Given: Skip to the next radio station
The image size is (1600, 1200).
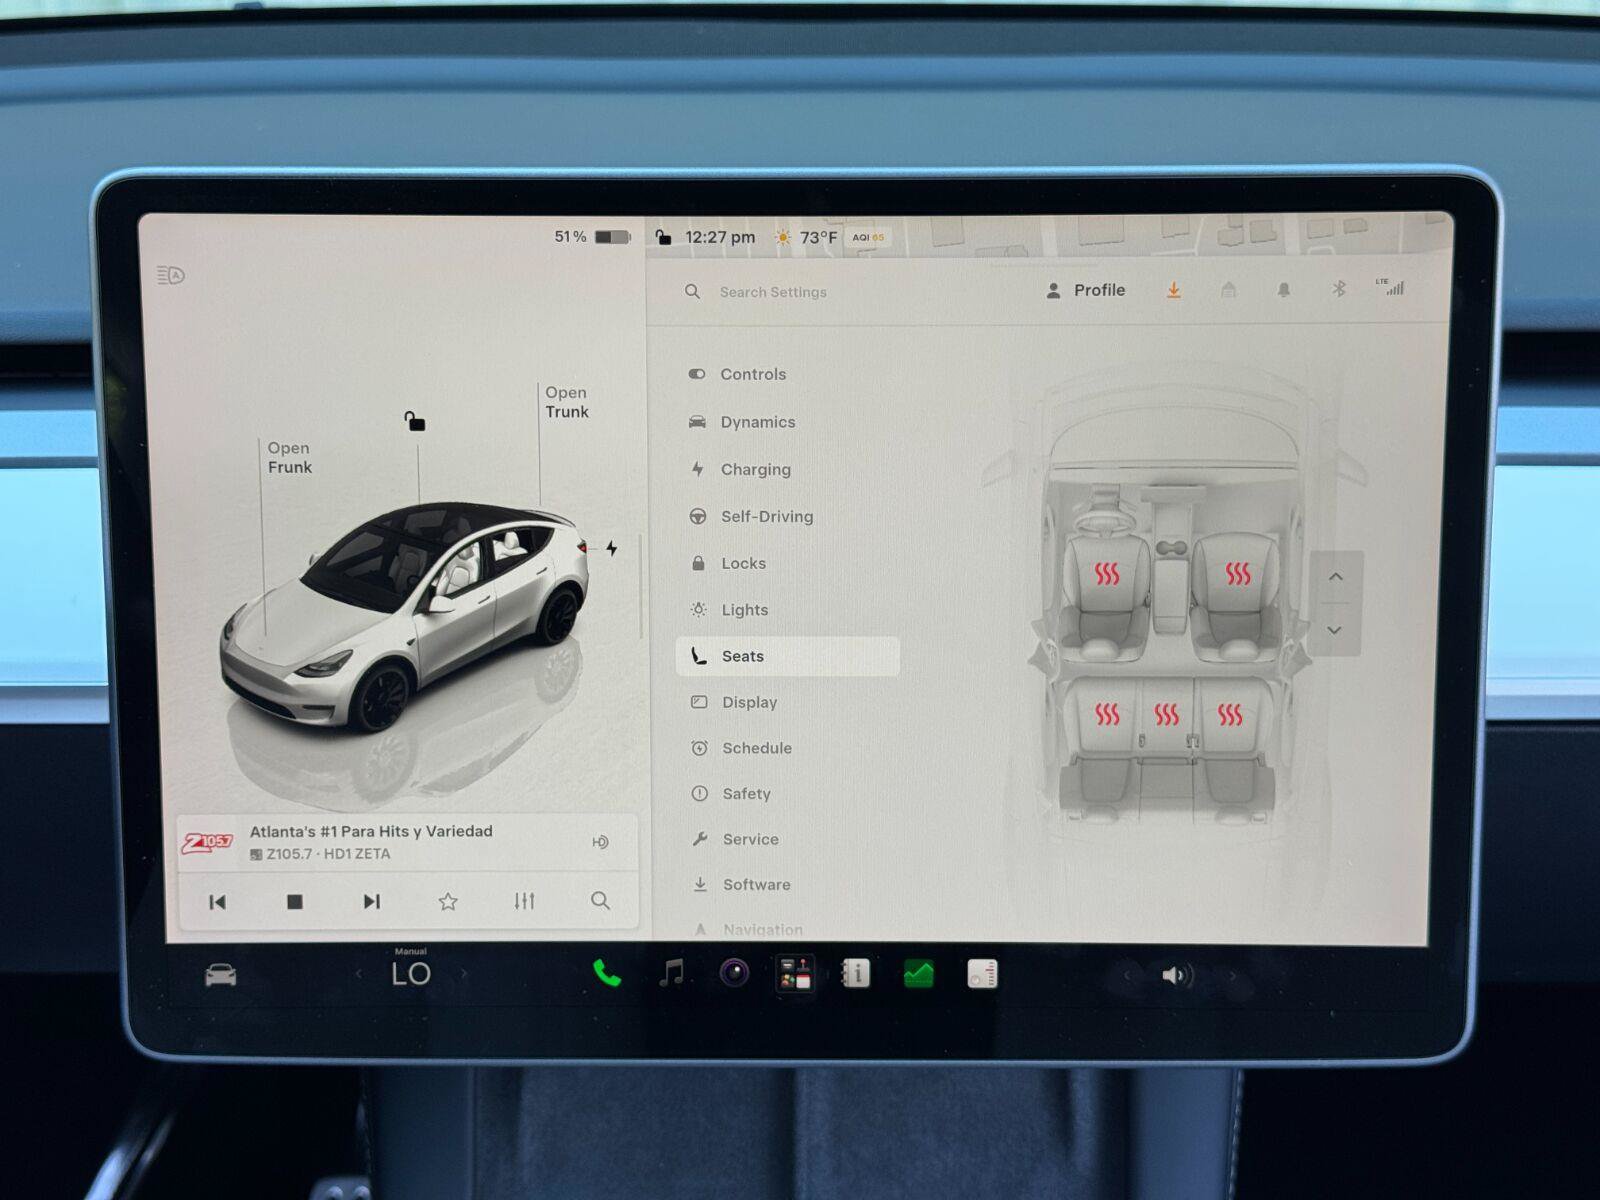Looking at the screenshot, I should click(x=371, y=902).
